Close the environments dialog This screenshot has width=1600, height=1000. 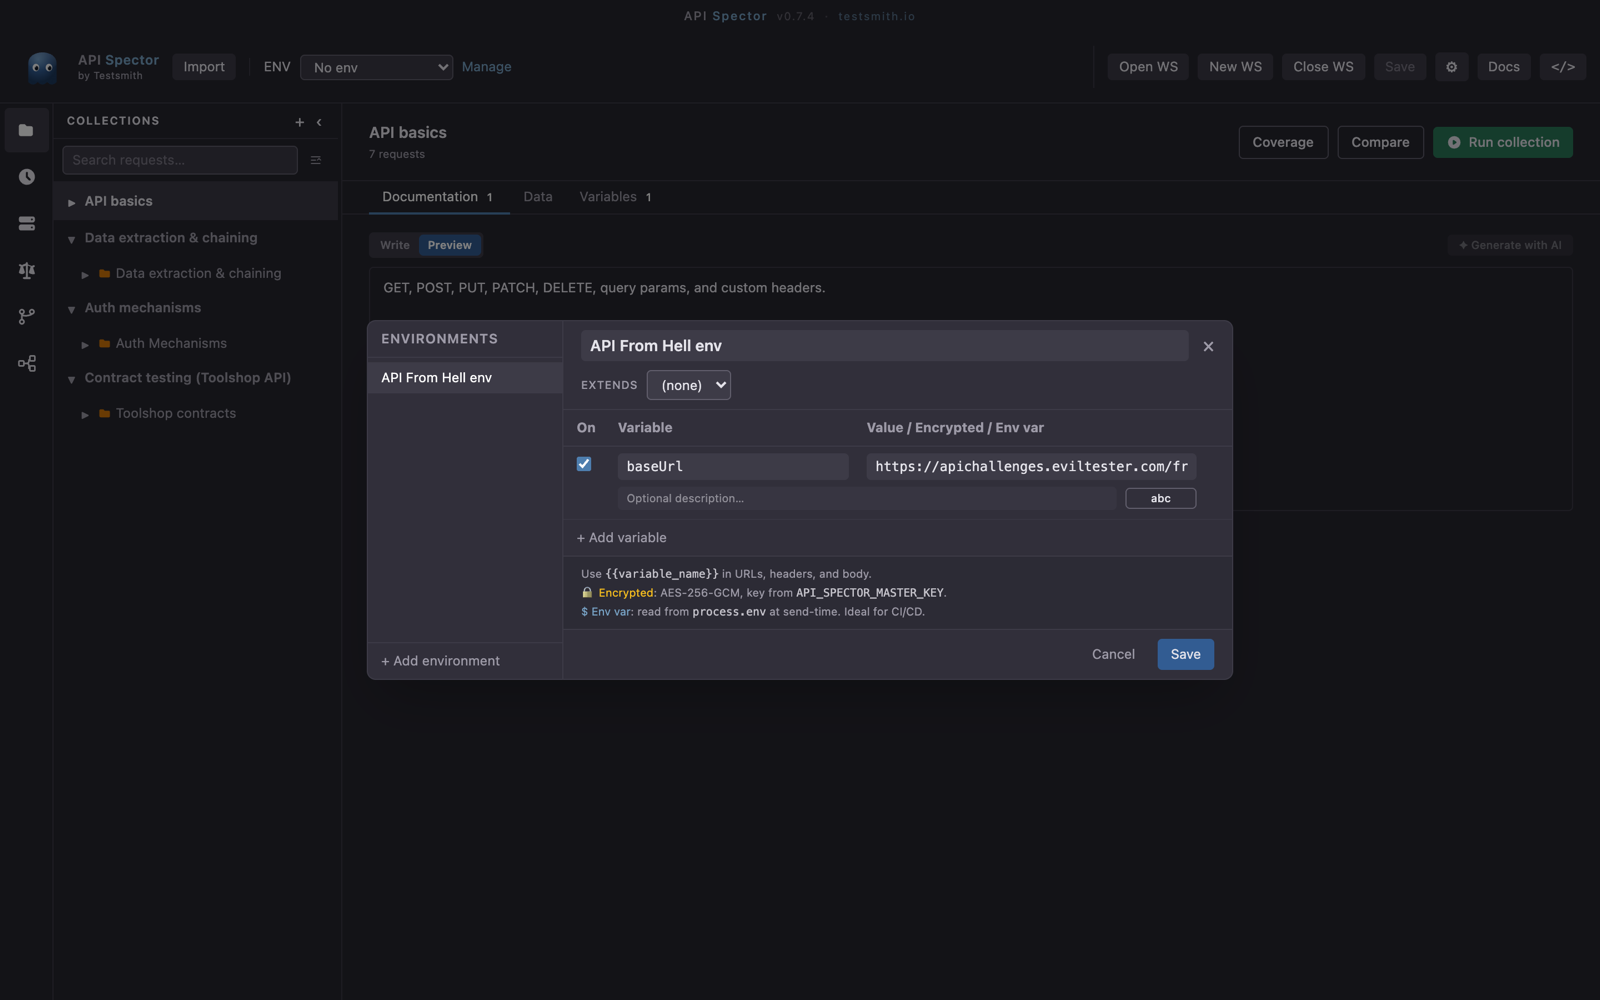coord(1208,346)
